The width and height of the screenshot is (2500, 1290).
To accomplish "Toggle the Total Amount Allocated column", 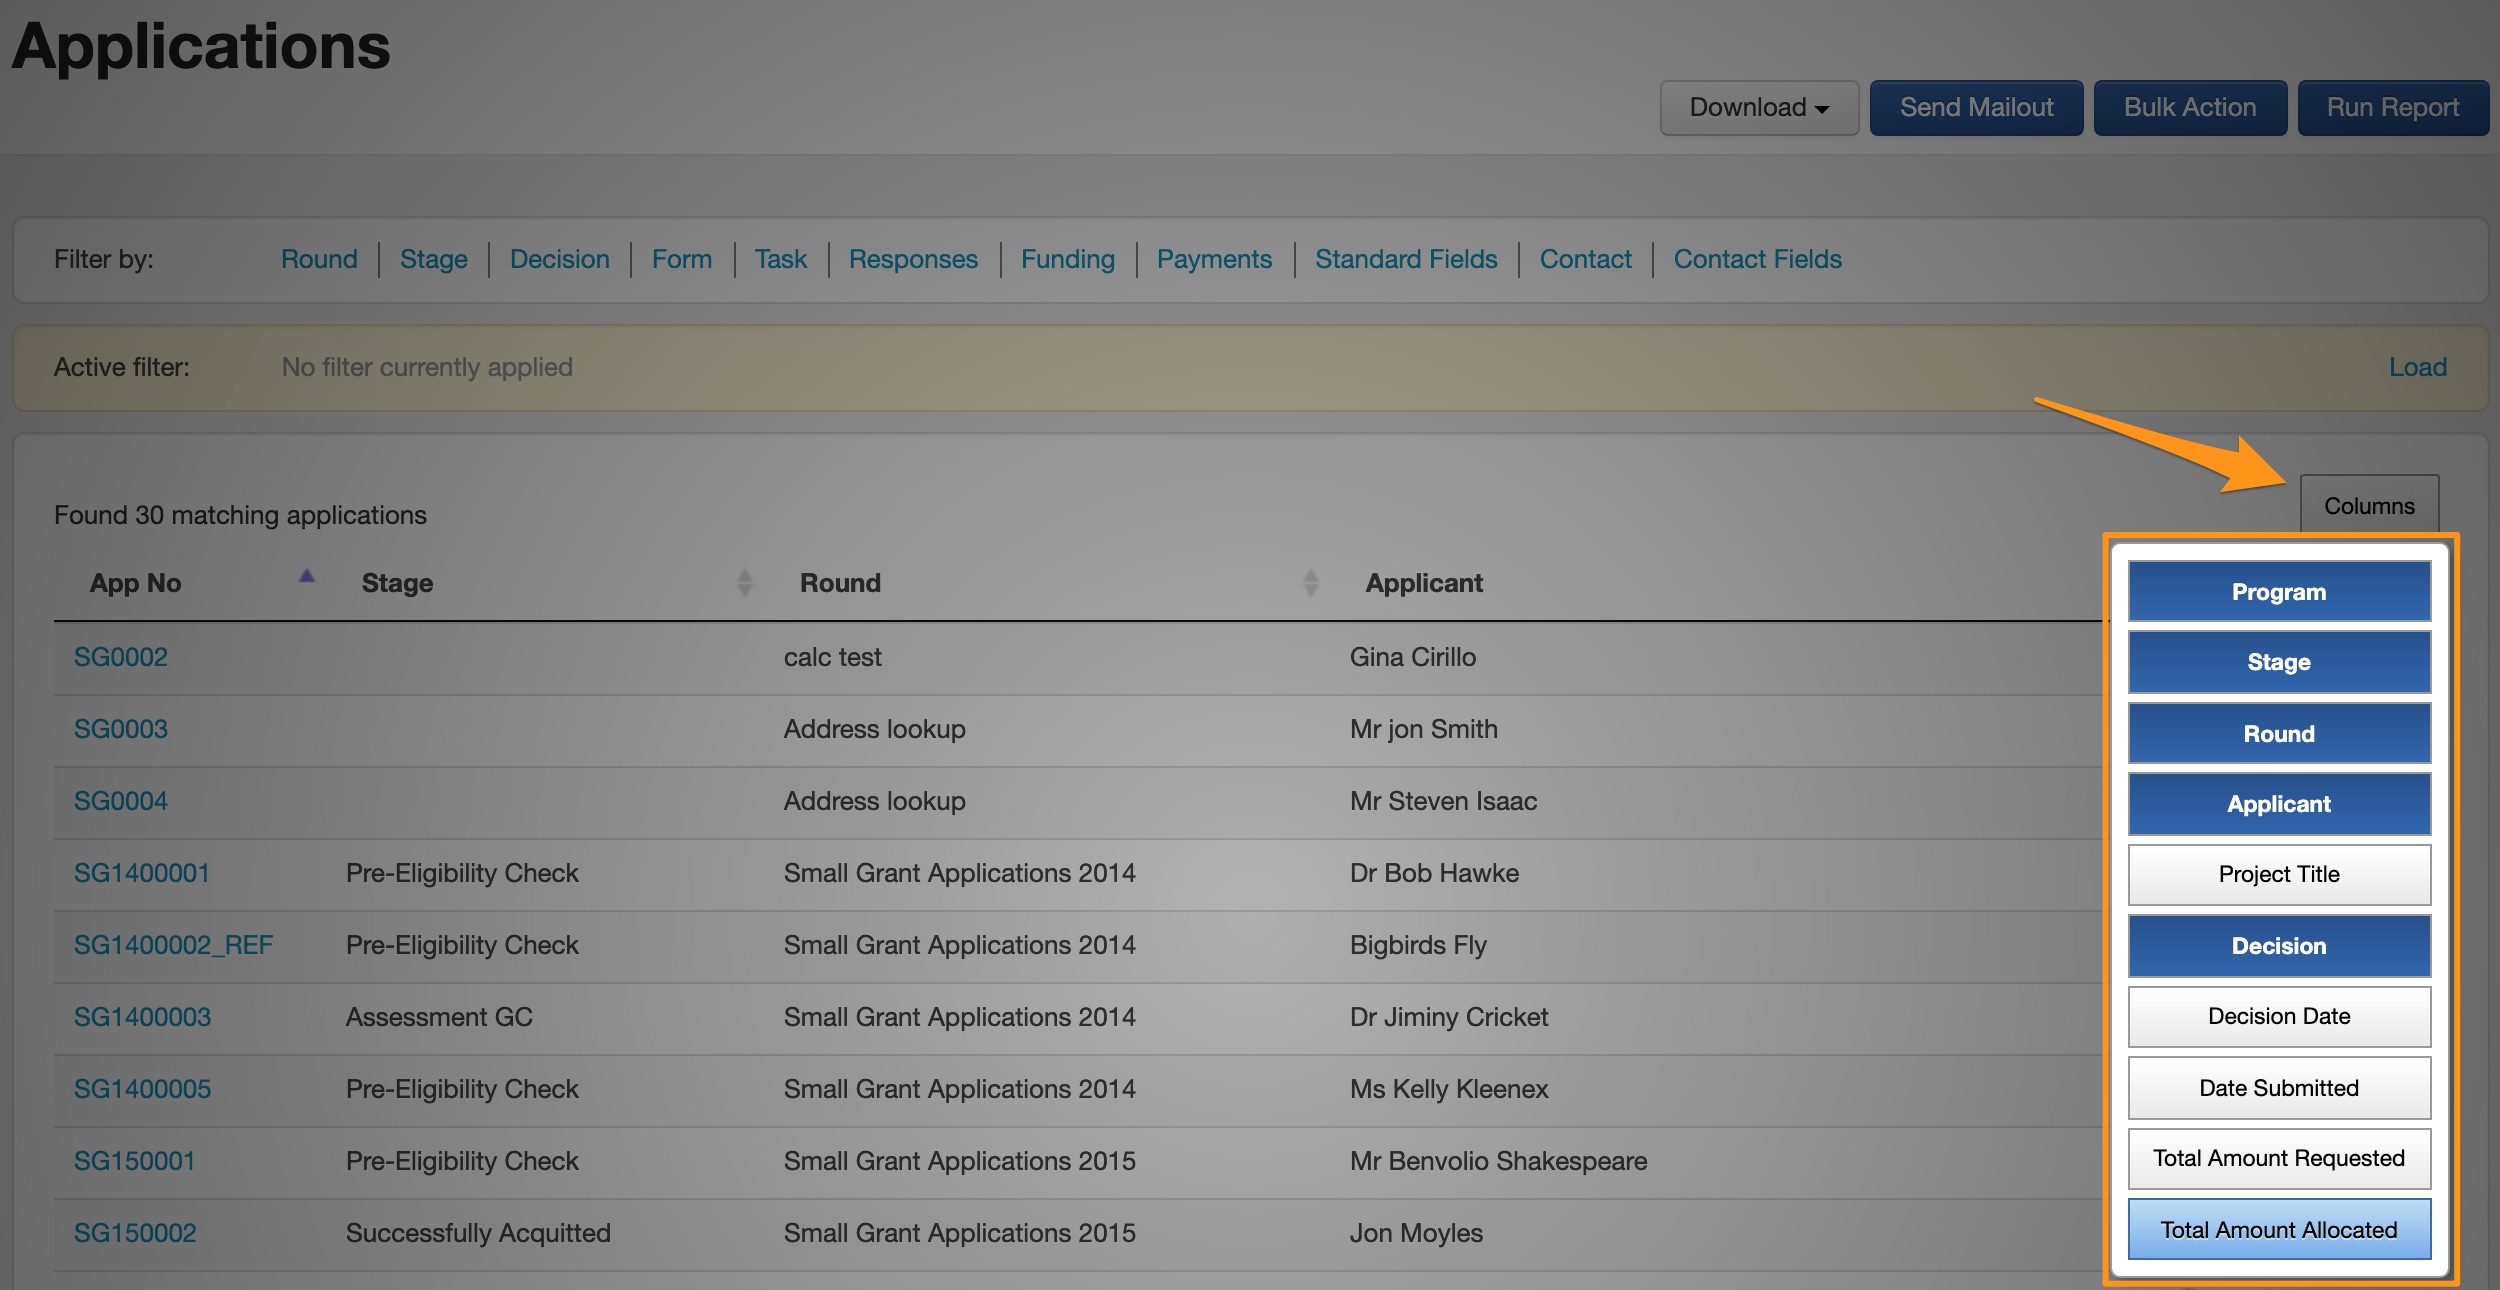I will point(2278,1230).
